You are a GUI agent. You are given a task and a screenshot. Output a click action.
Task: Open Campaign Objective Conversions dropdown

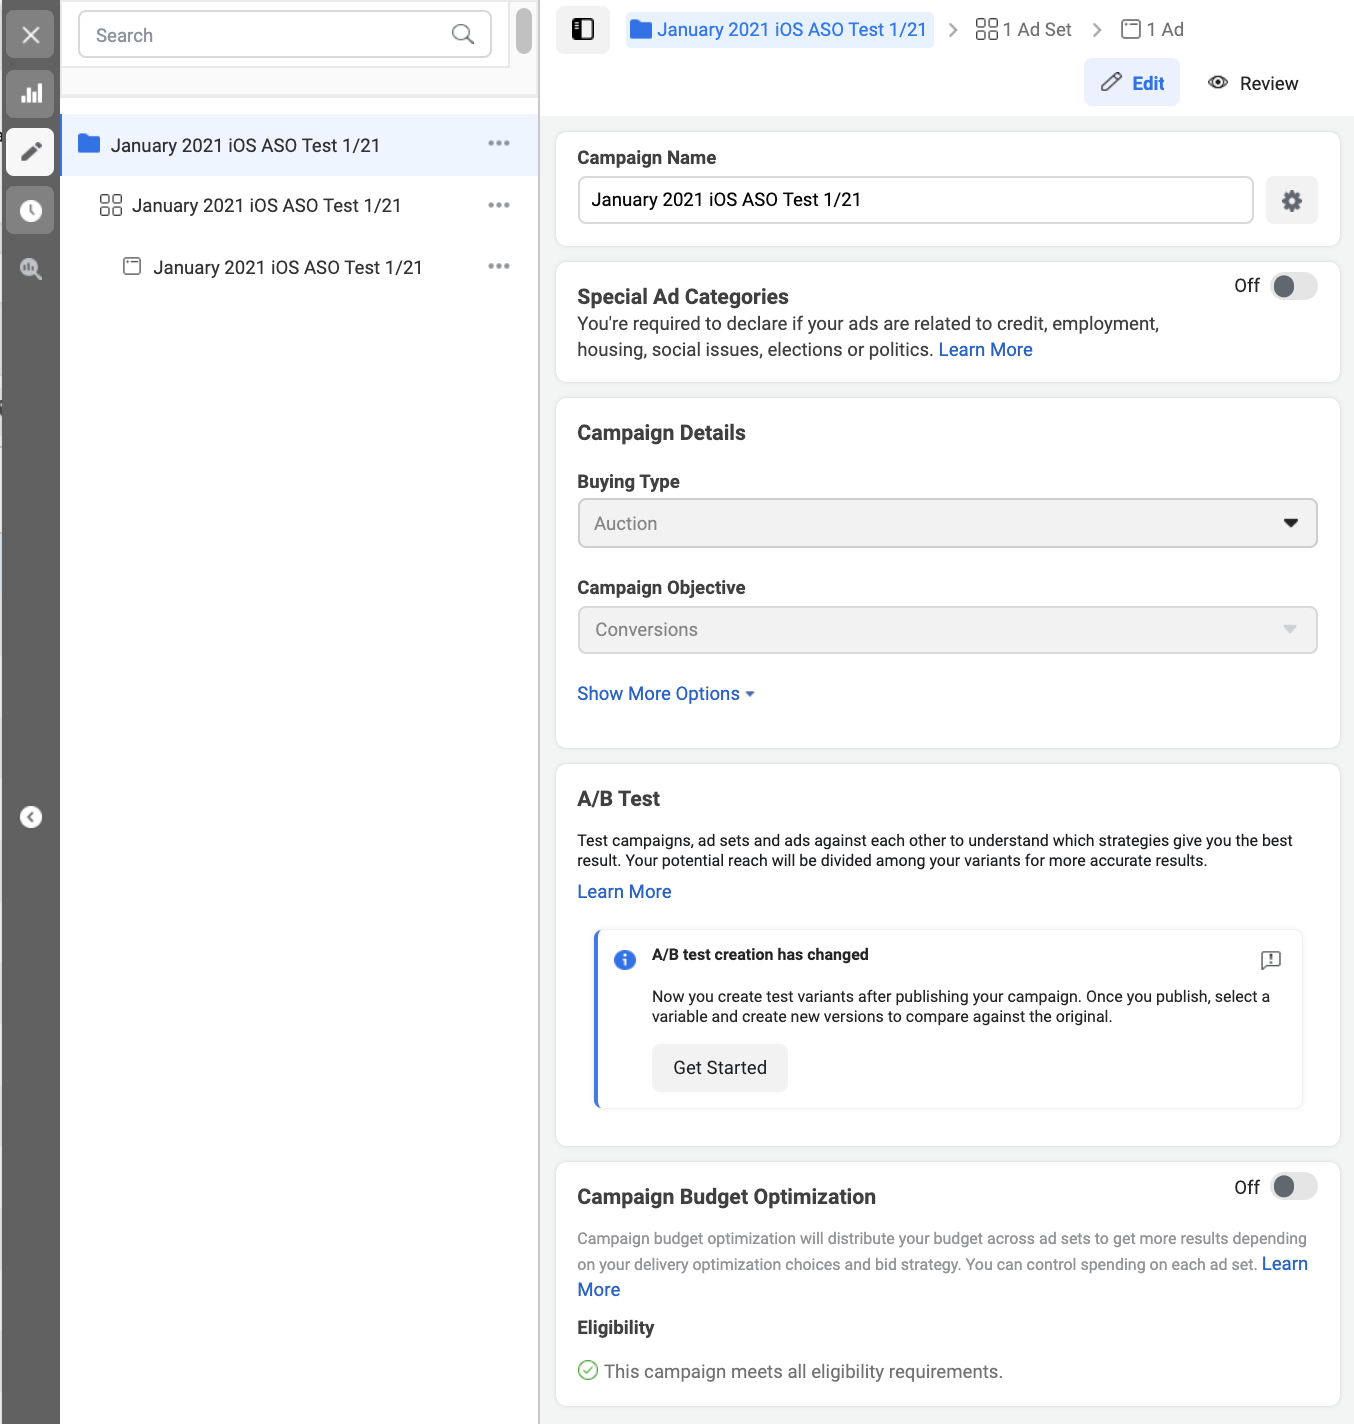947,630
